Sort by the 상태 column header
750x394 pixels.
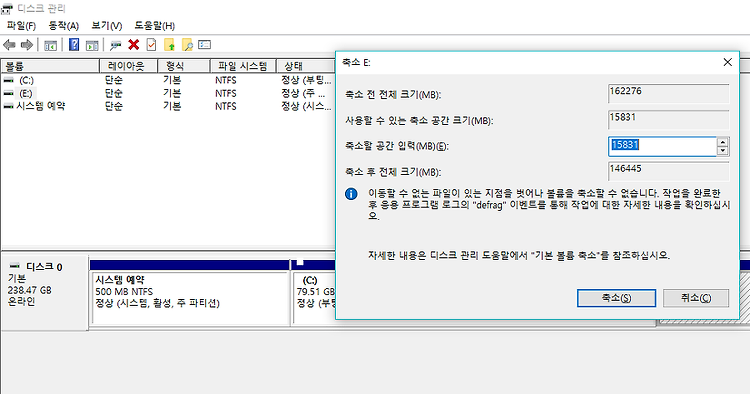tap(306, 66)
